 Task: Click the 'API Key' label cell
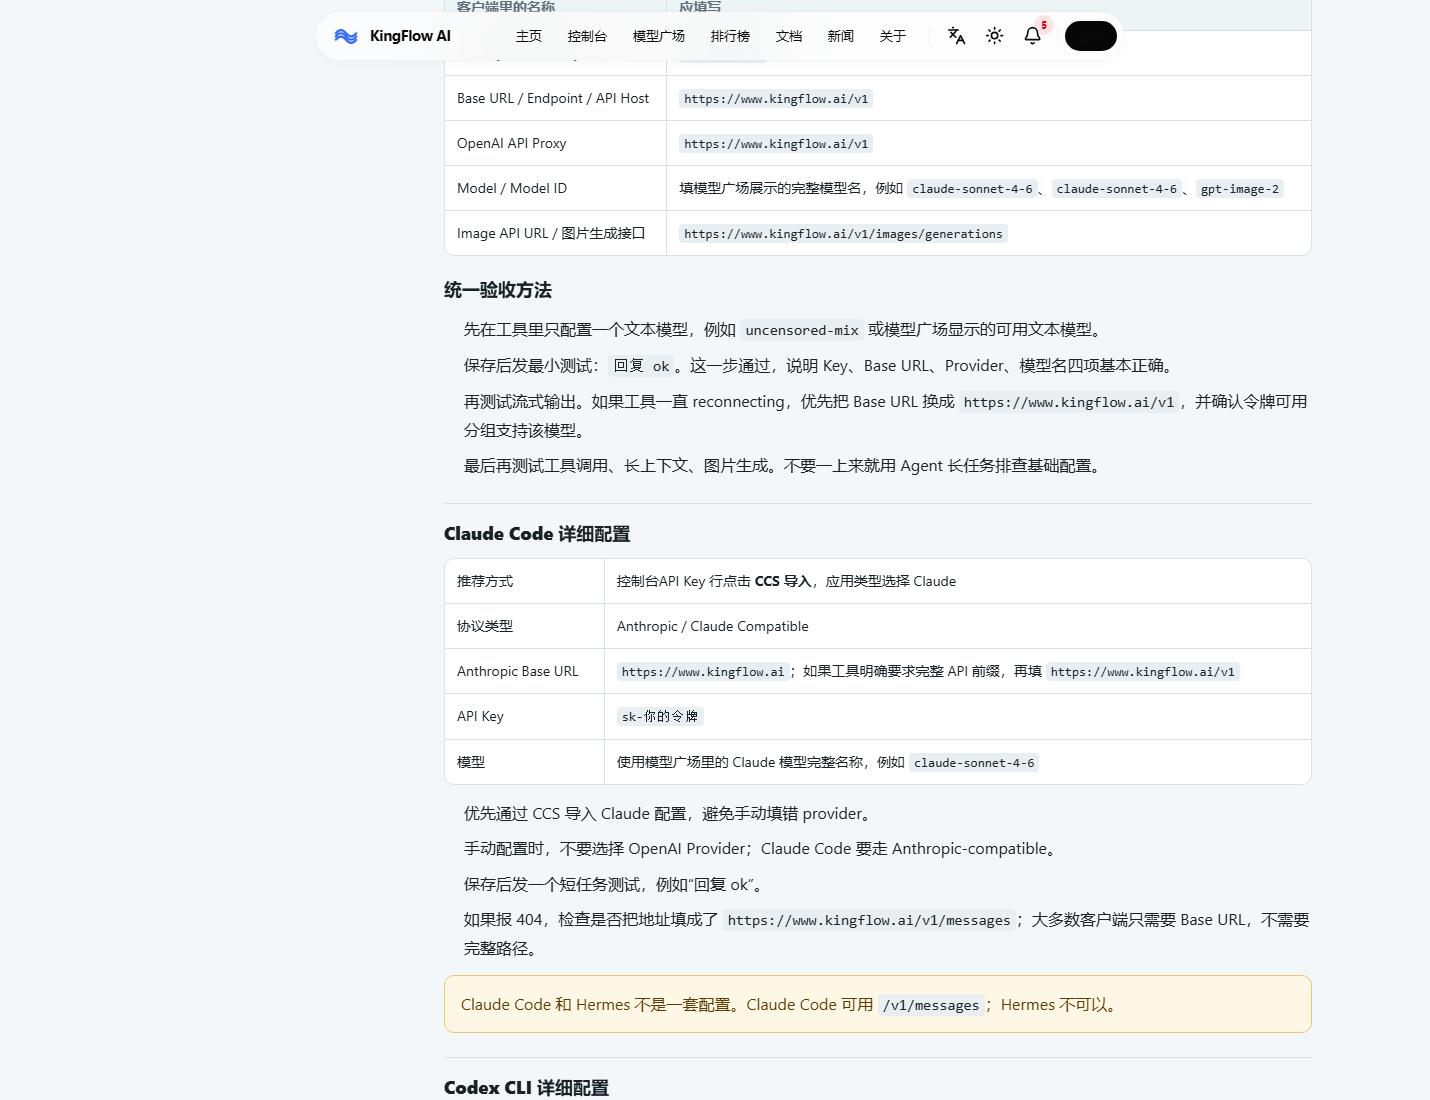(525, 716)
